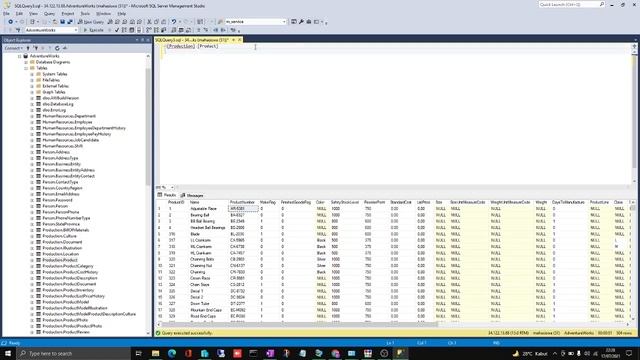
Task: Click the Open File folder icon
Action: [x=55, y=22]
